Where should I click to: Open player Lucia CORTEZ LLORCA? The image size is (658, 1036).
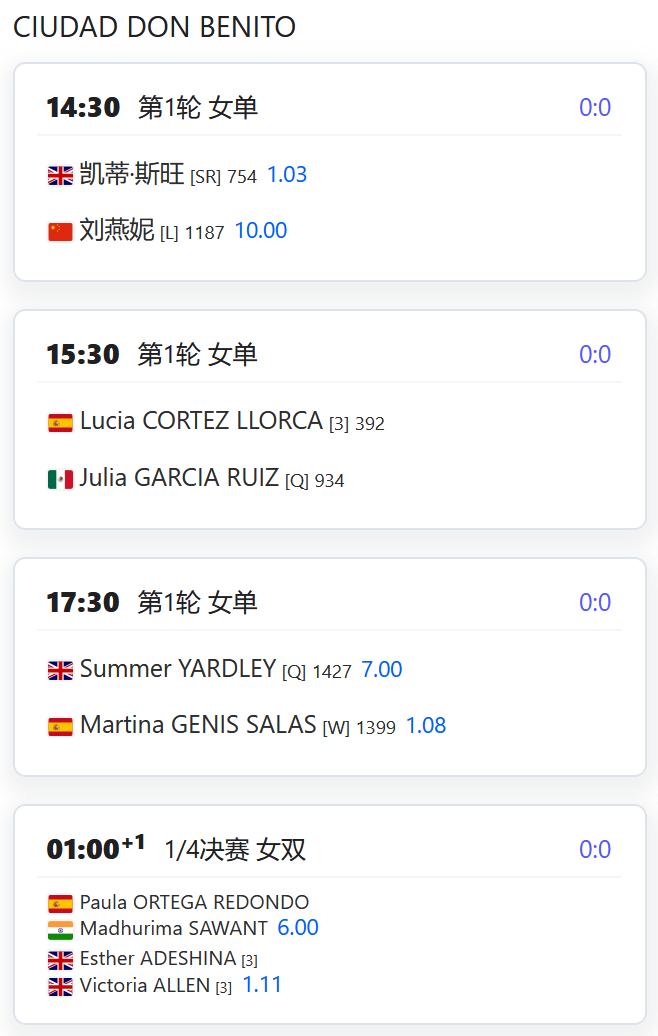pos(201,421)
